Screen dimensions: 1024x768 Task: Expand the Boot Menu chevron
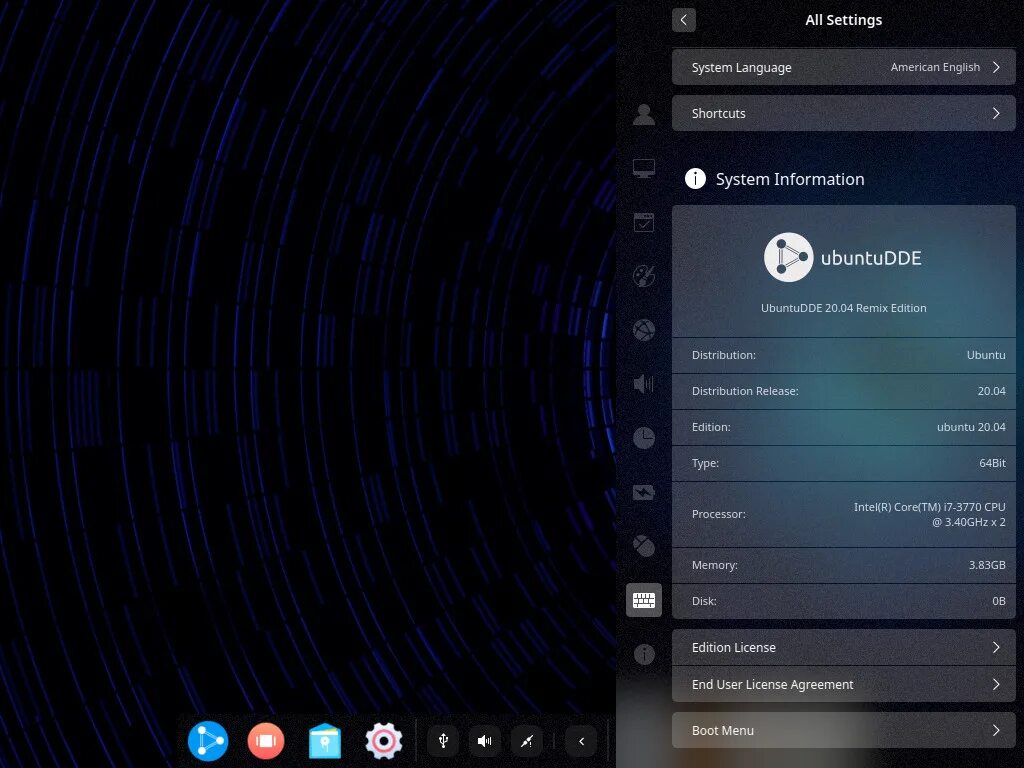pyautogui.click(x=996, y=730)
